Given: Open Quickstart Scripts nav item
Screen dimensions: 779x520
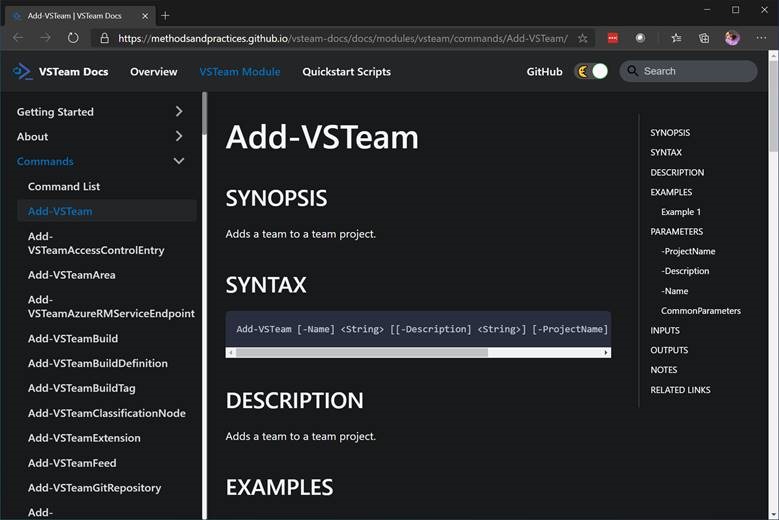Looking at the screenshot, I should pyautogui.click(x=346, y=72).
